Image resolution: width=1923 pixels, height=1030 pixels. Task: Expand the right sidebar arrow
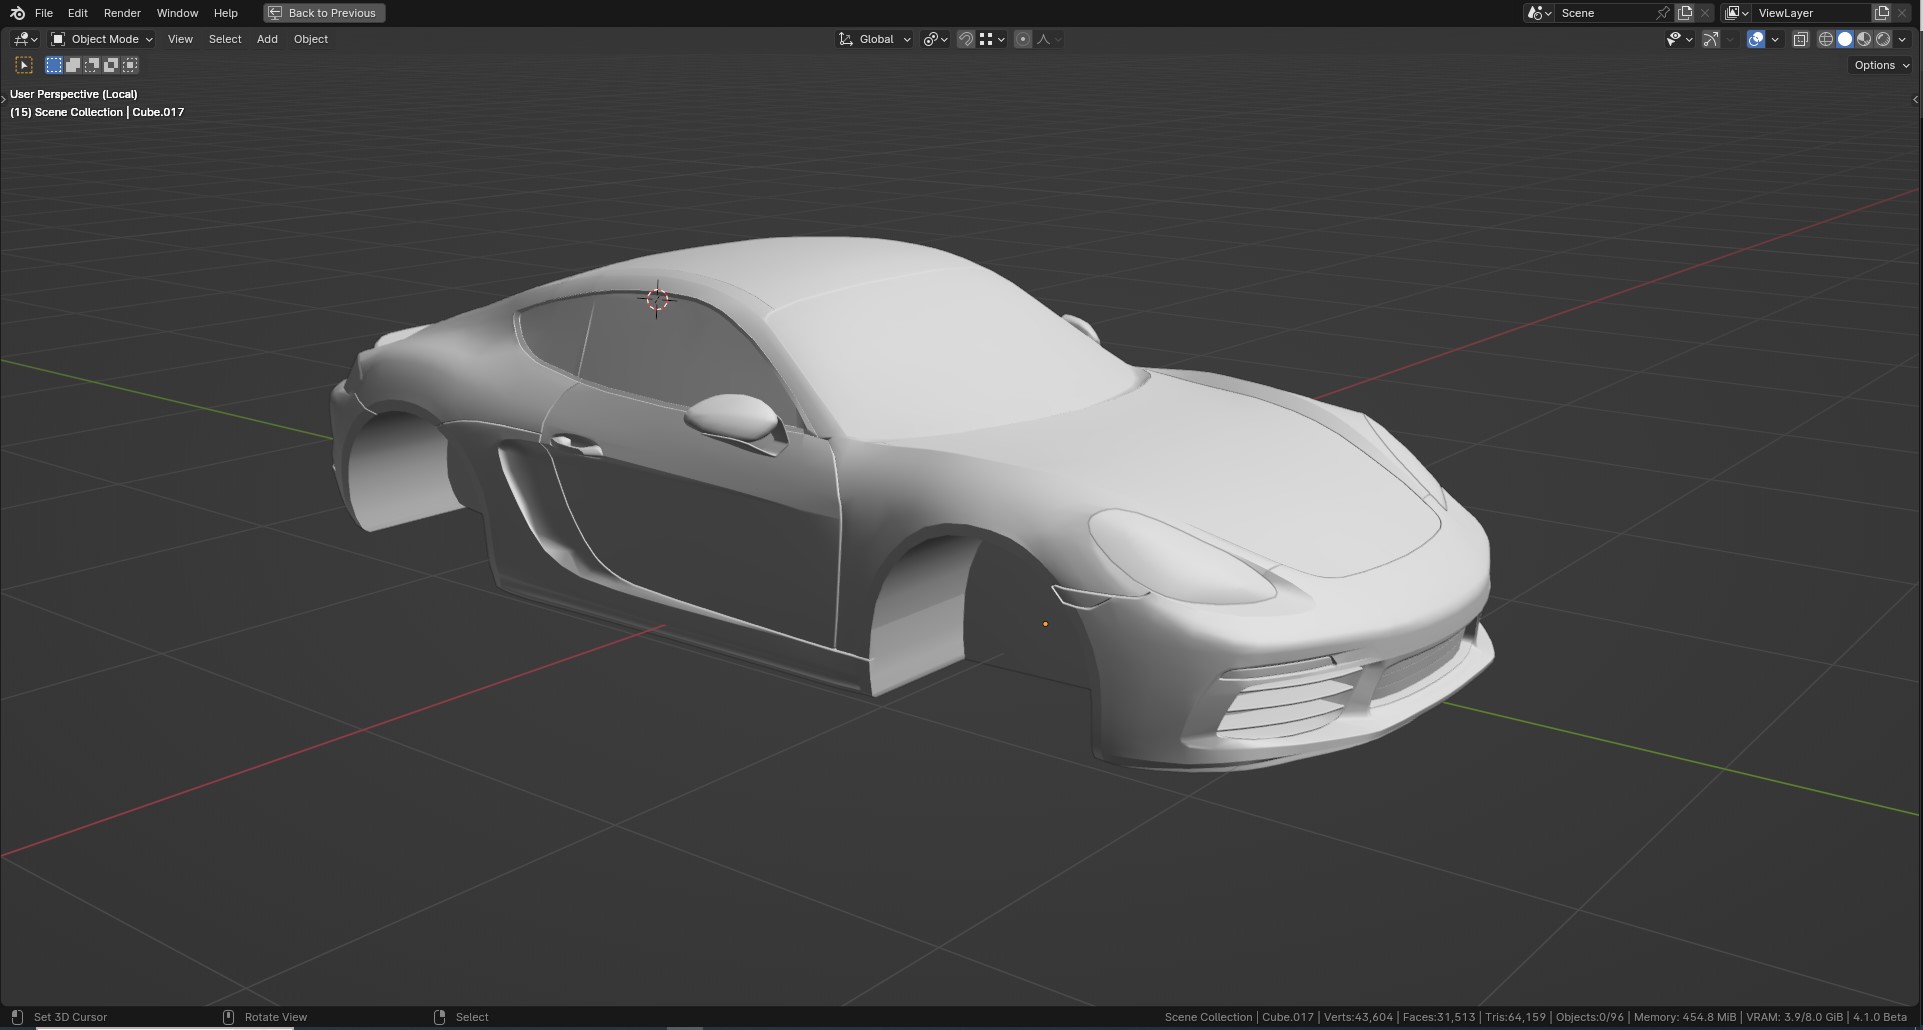[1916, 100]
